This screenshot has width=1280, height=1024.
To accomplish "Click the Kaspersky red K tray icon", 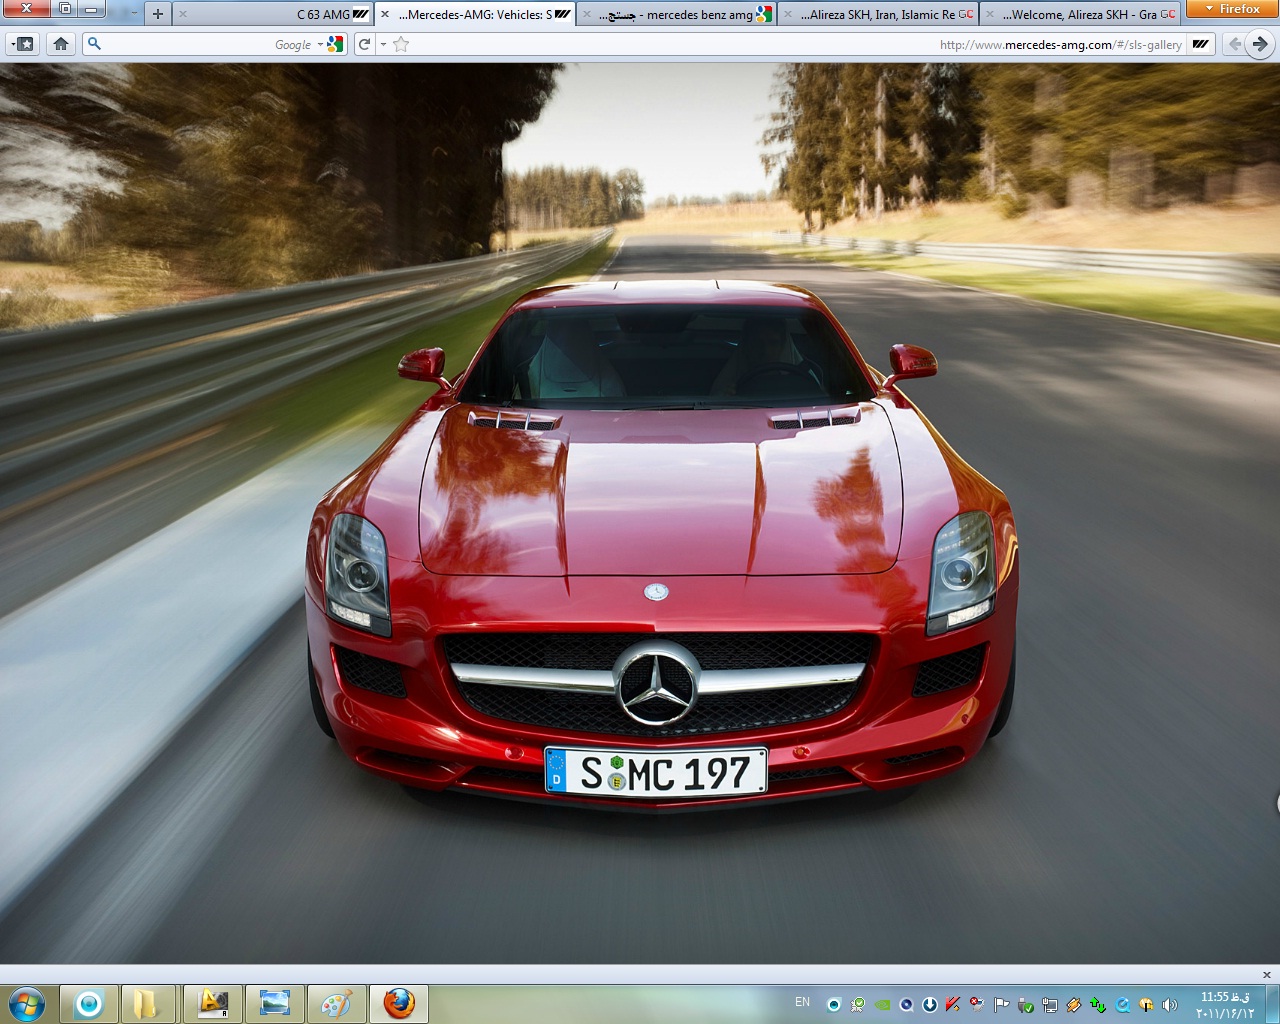I will [952, 1004].
